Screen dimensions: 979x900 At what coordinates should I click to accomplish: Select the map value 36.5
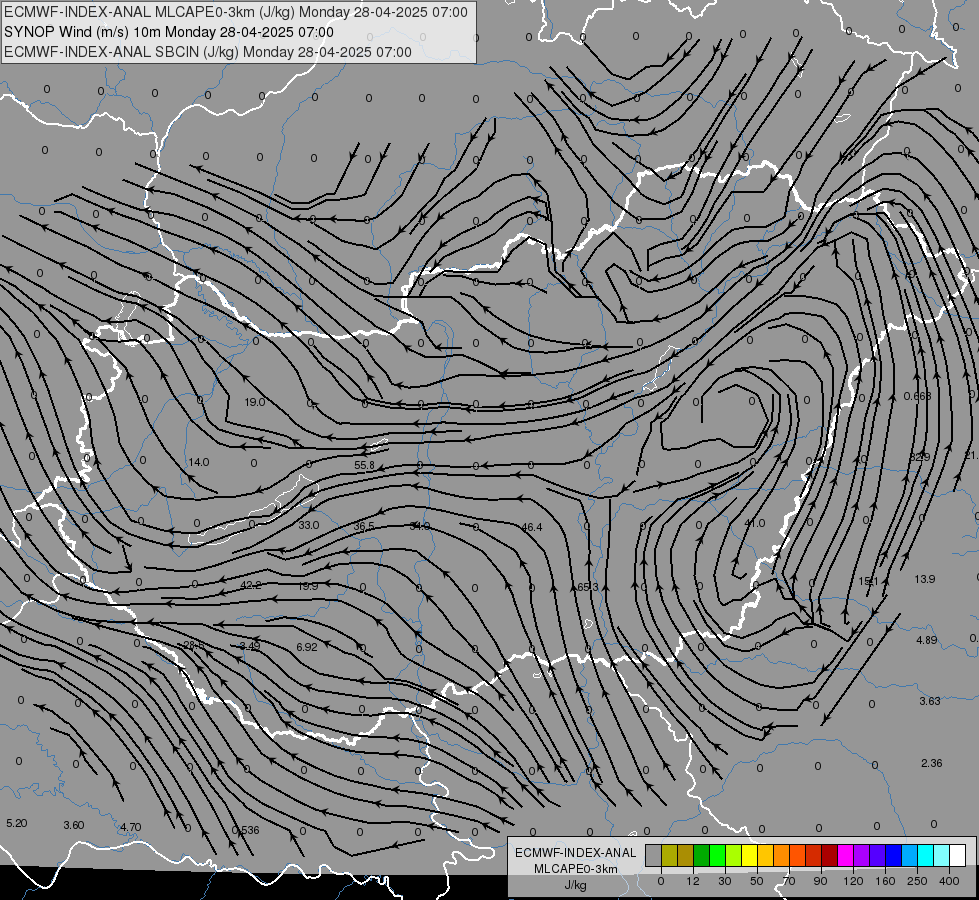point(364,527)
